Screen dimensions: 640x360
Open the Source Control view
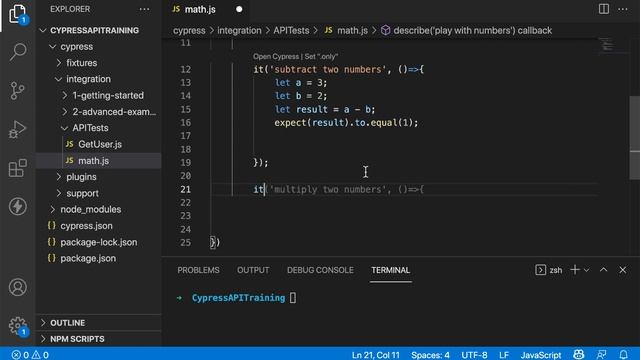(x=18, y=91)
